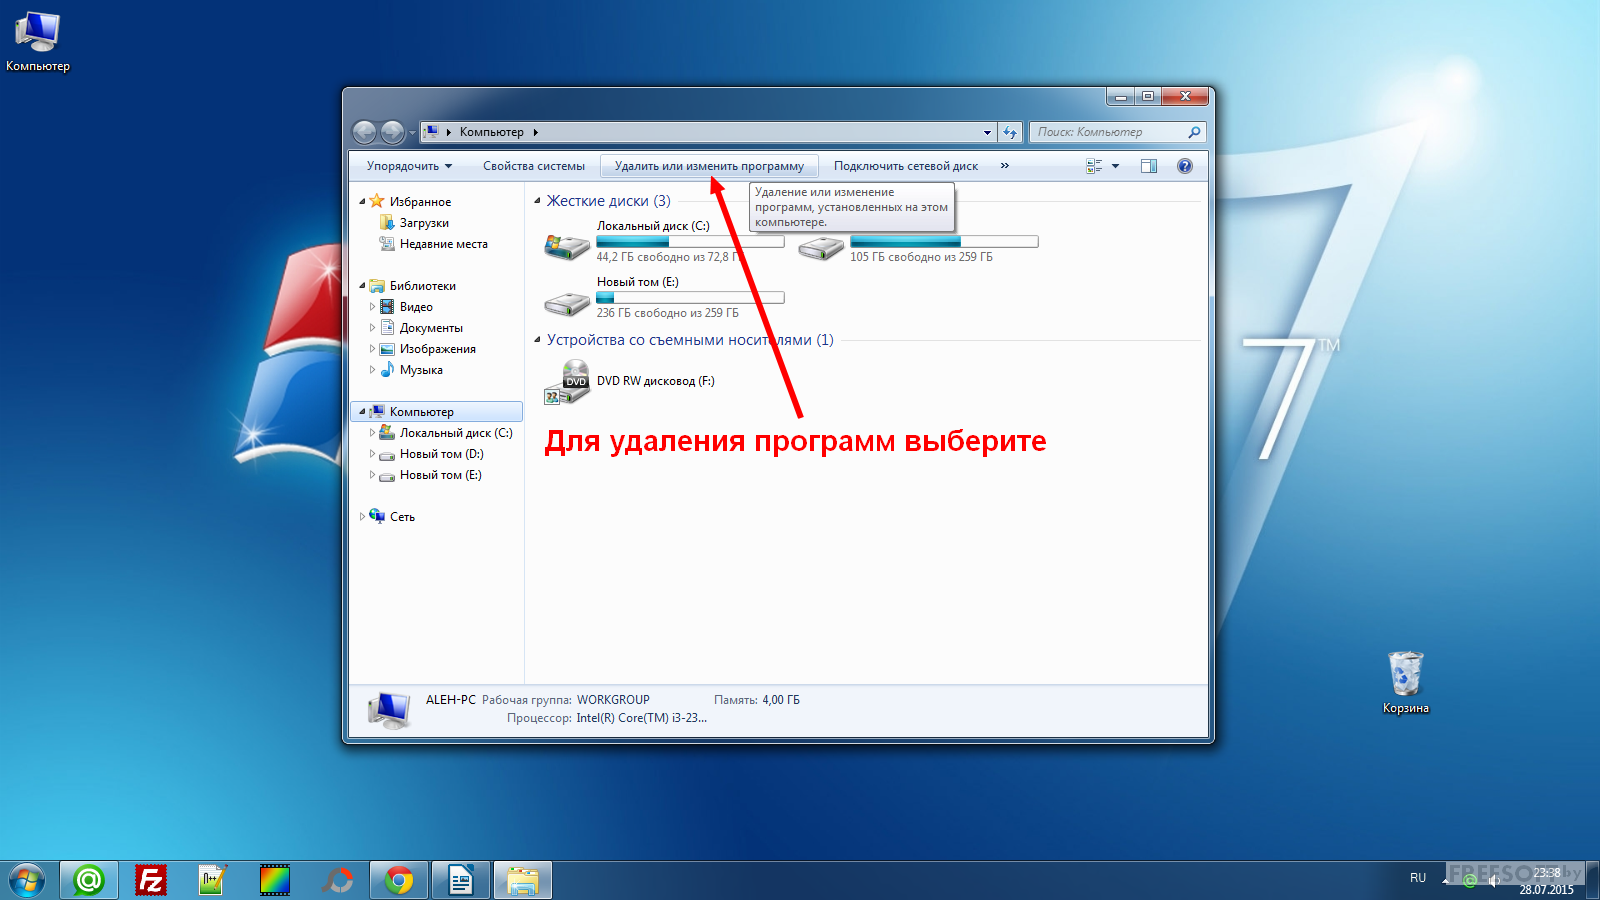Select Local Disk (C:) drive icon
Screen dimensions: 1600x900
point(567,246)
